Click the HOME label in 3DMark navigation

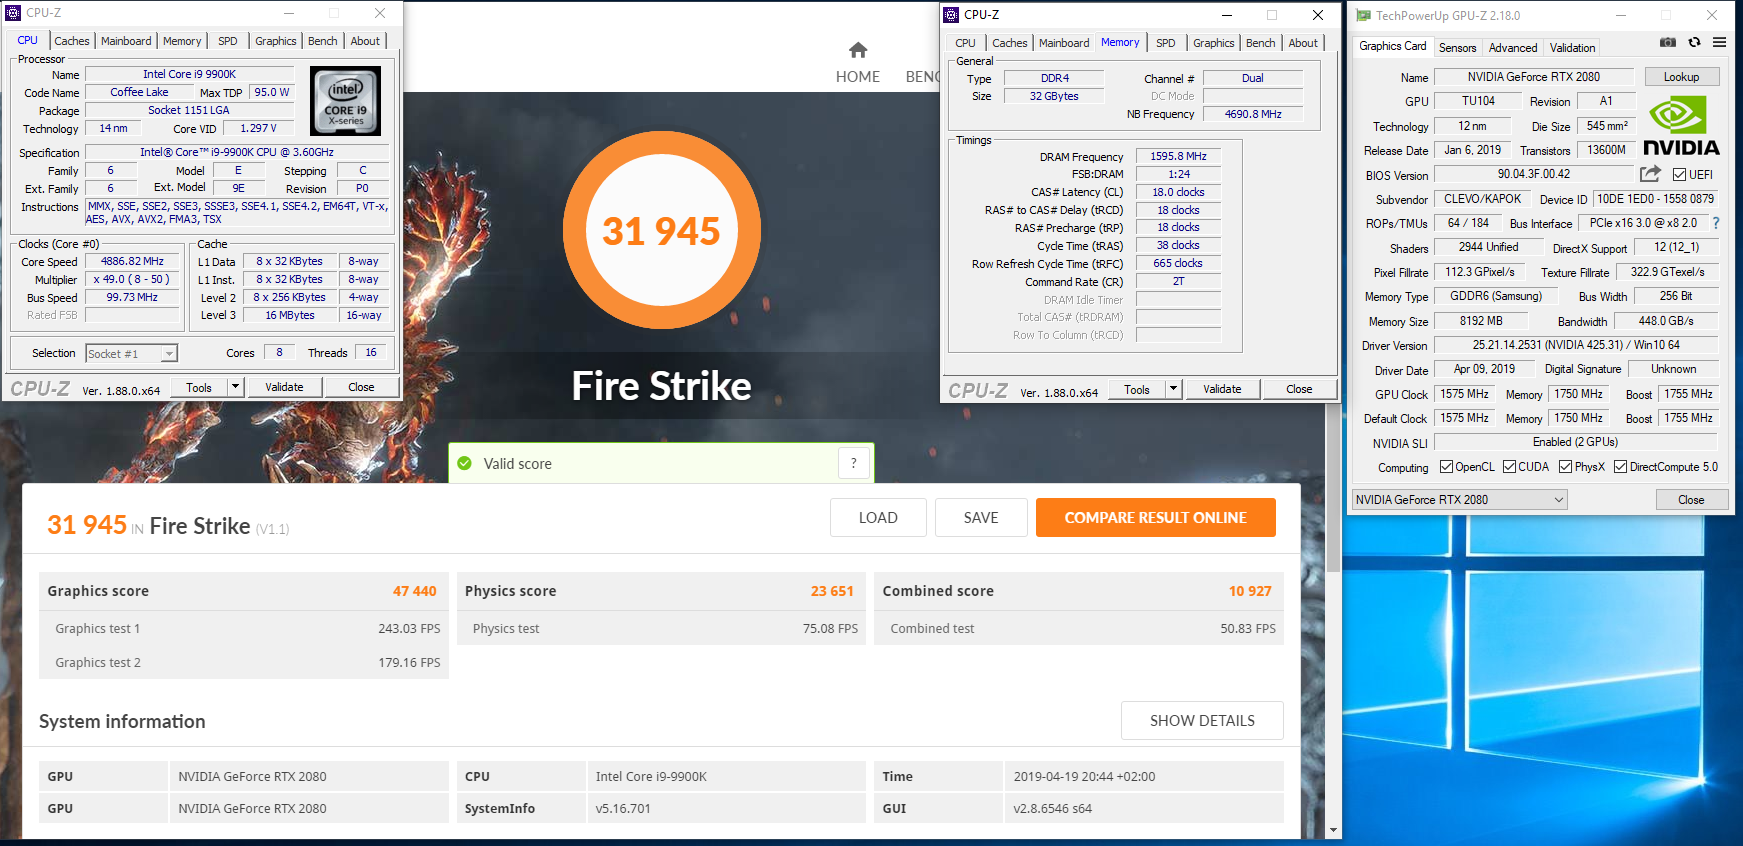(x=858, y=77)
